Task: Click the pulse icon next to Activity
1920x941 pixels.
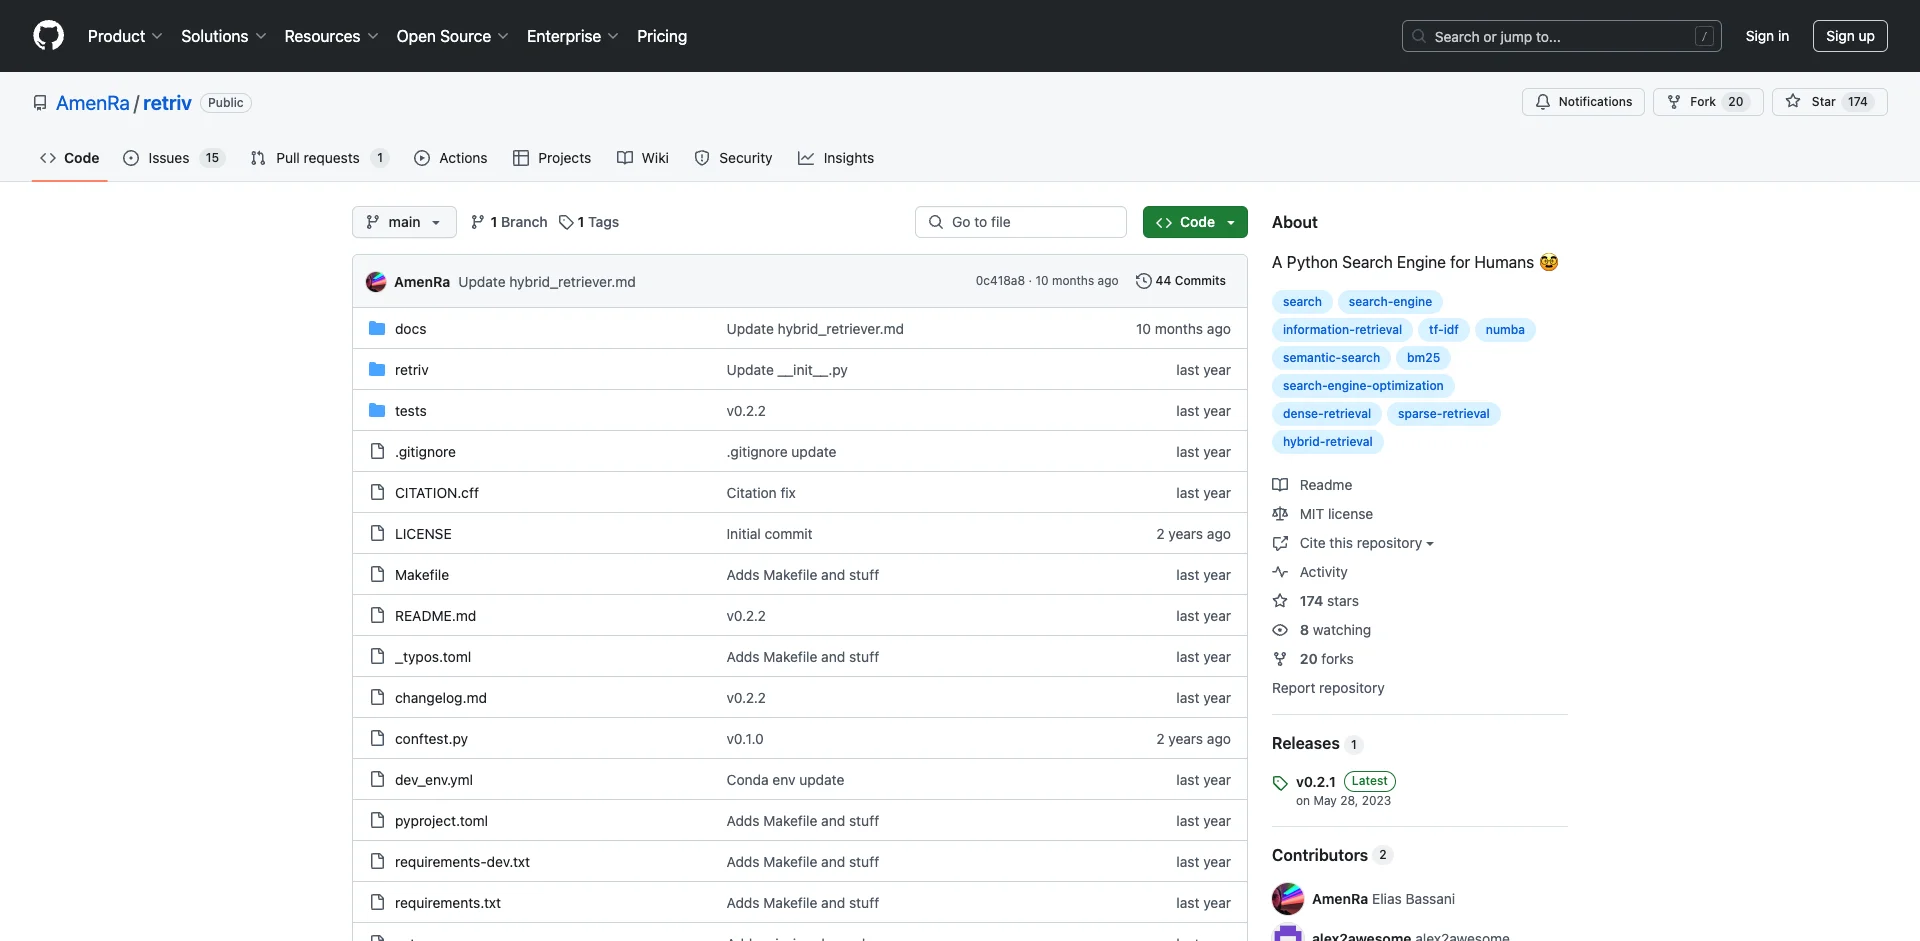Action: pyautogui.click(x=1280, y=572)
